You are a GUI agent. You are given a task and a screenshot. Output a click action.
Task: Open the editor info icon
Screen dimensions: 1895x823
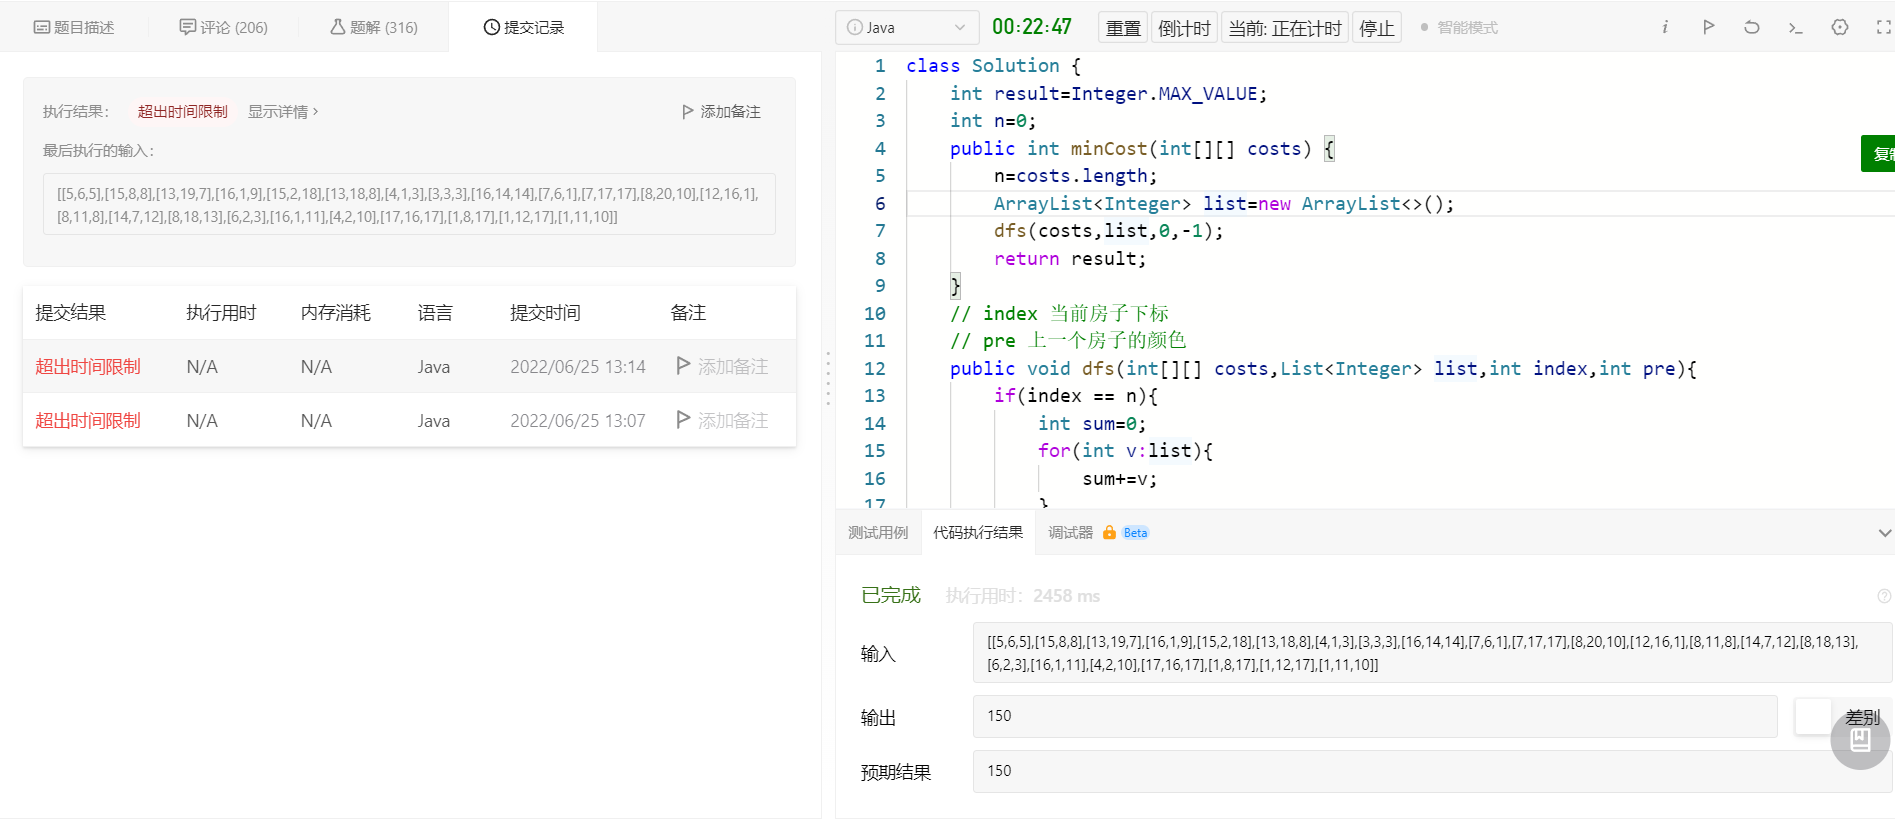[1665, 27]
